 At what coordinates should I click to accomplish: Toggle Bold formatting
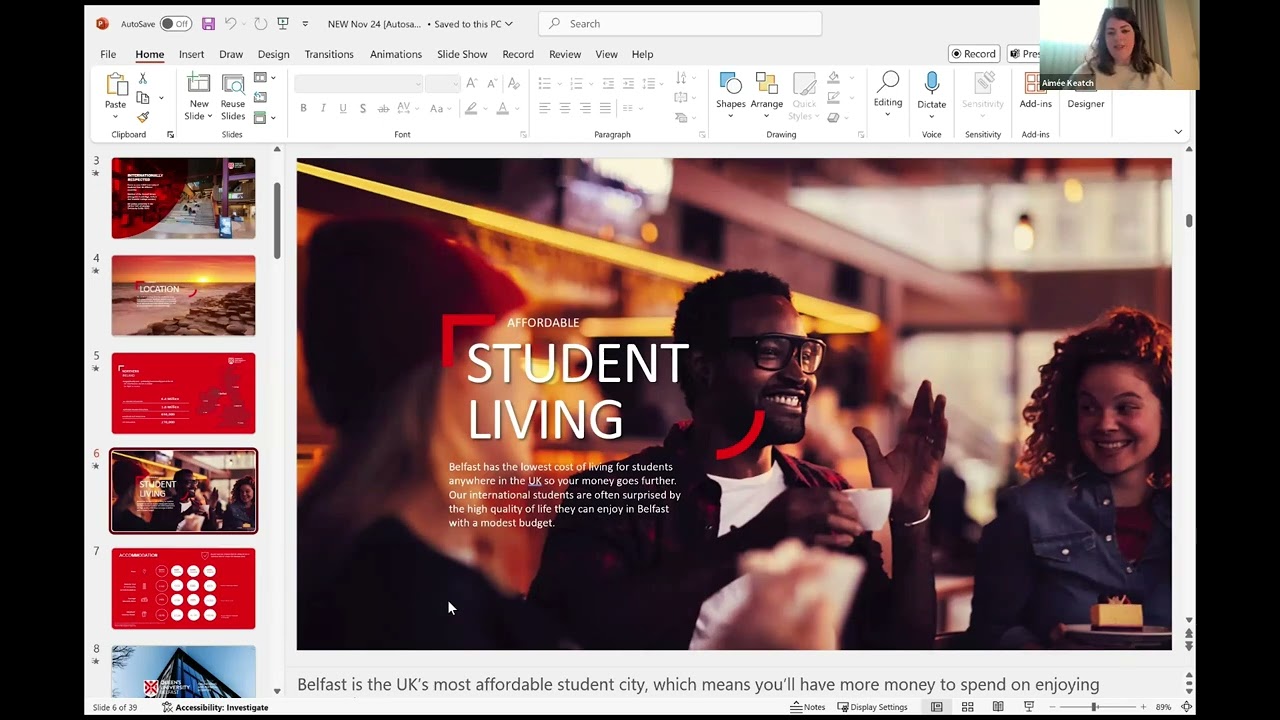coord(303,108)
